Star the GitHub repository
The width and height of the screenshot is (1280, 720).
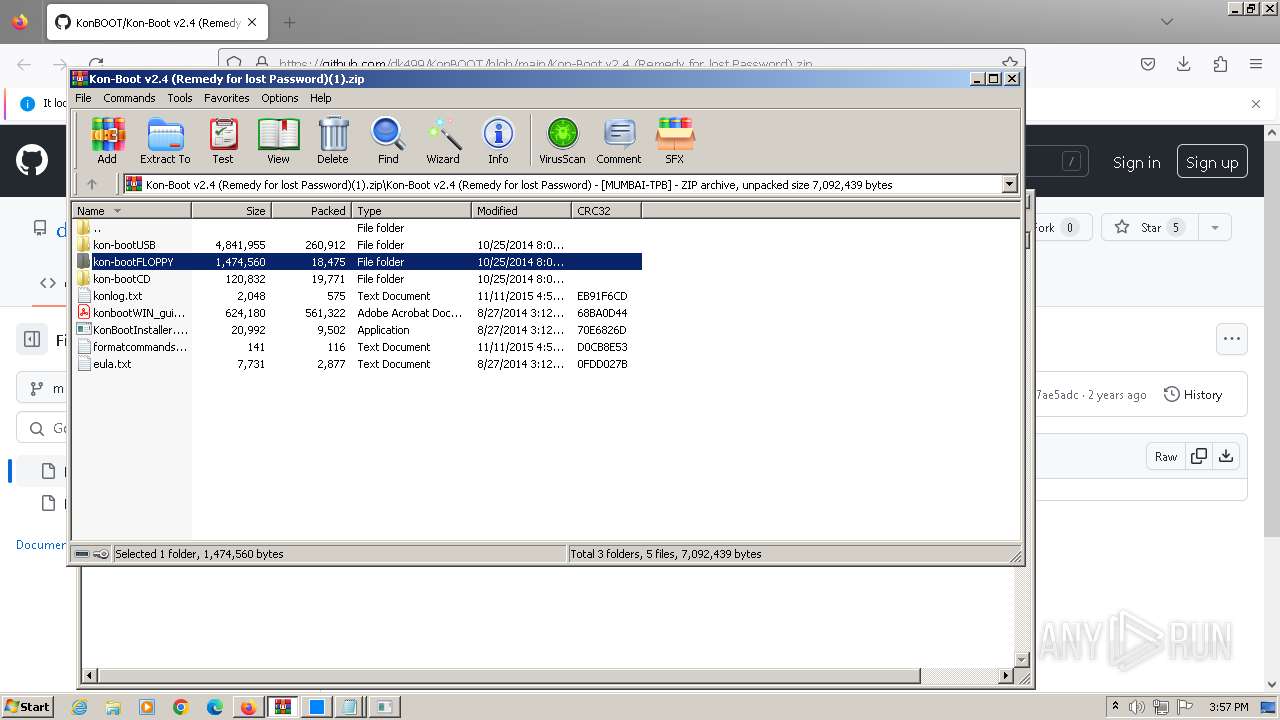(1148, 227)
